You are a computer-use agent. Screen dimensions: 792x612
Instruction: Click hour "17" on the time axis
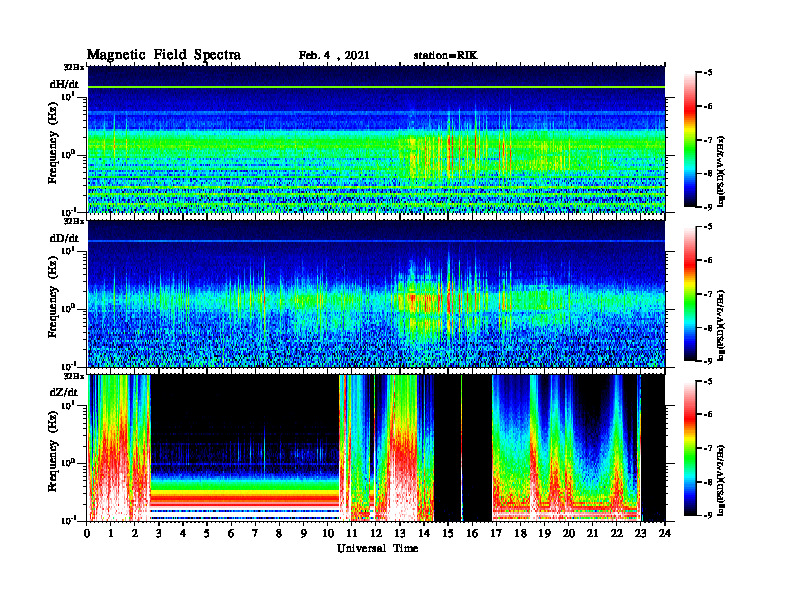496,533
